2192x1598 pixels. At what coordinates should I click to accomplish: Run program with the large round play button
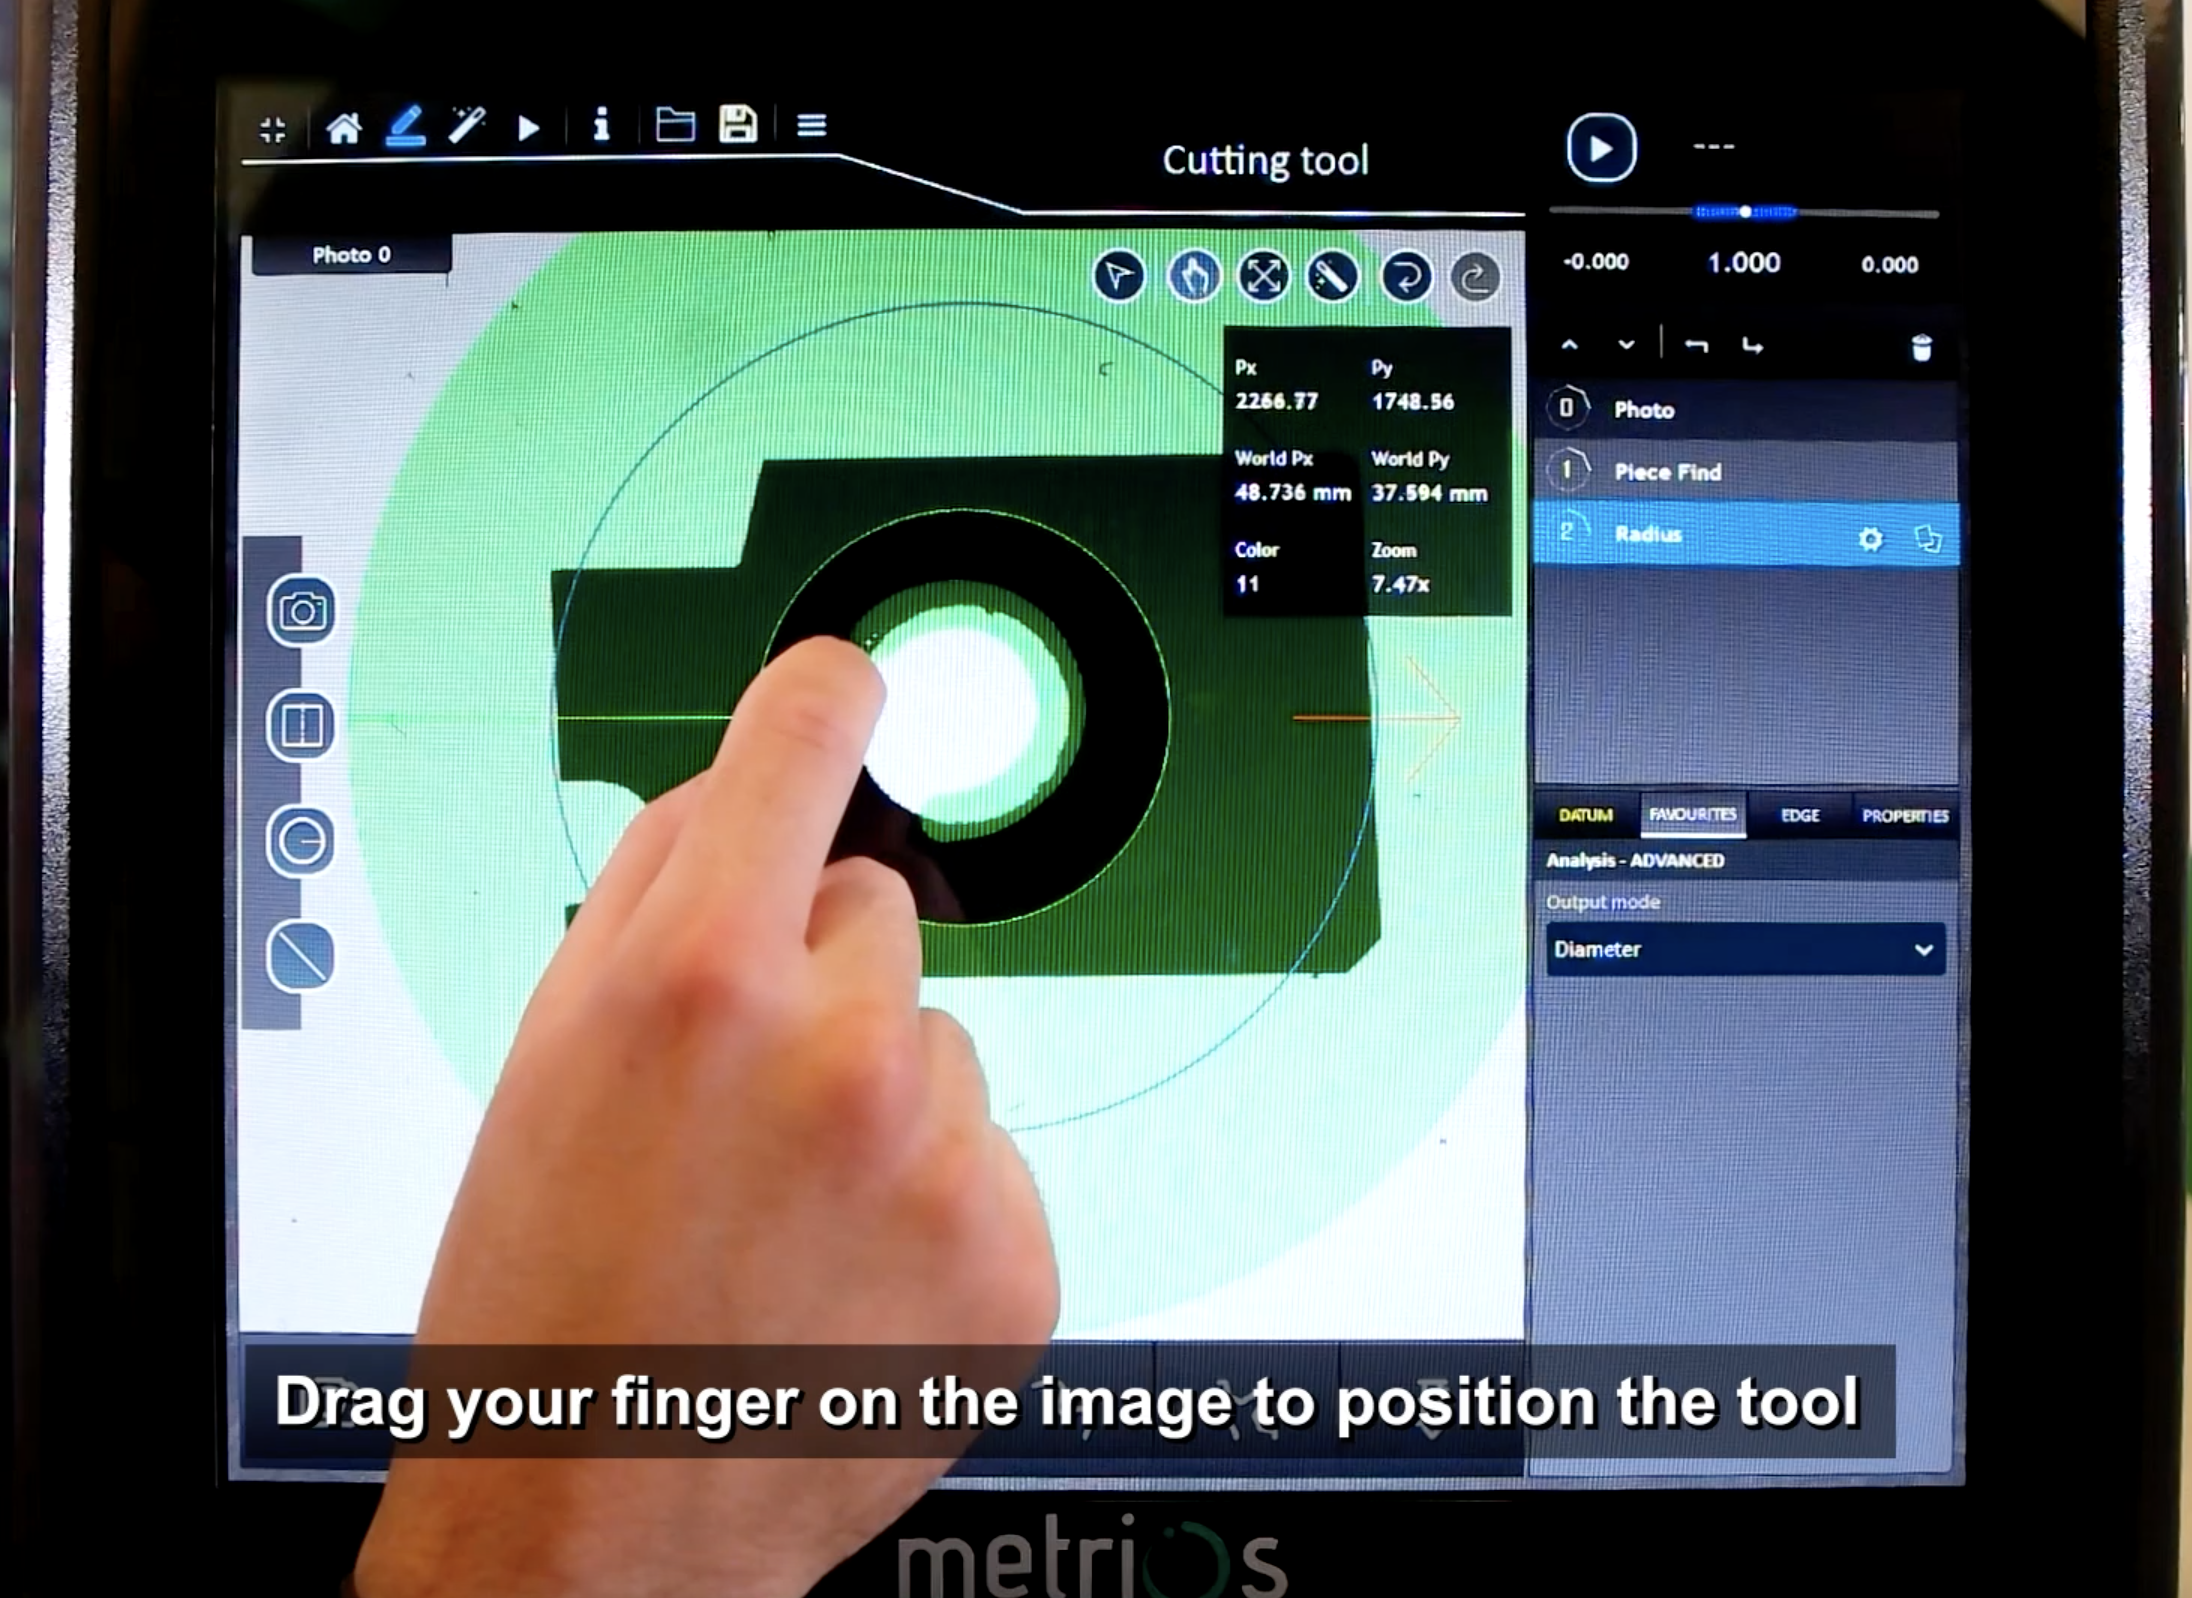pos(1601,148)
